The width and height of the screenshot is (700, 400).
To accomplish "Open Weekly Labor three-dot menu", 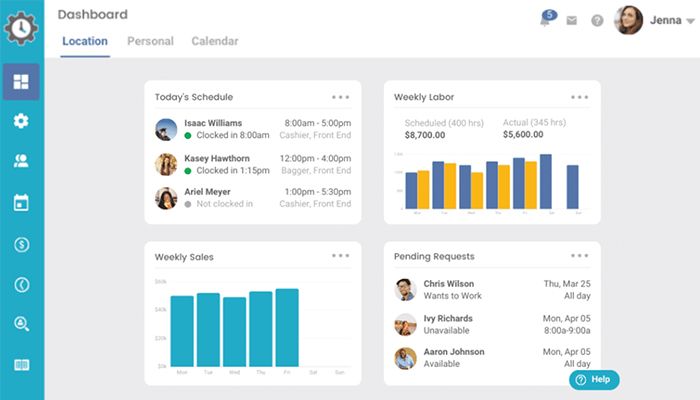I will 579,97.
